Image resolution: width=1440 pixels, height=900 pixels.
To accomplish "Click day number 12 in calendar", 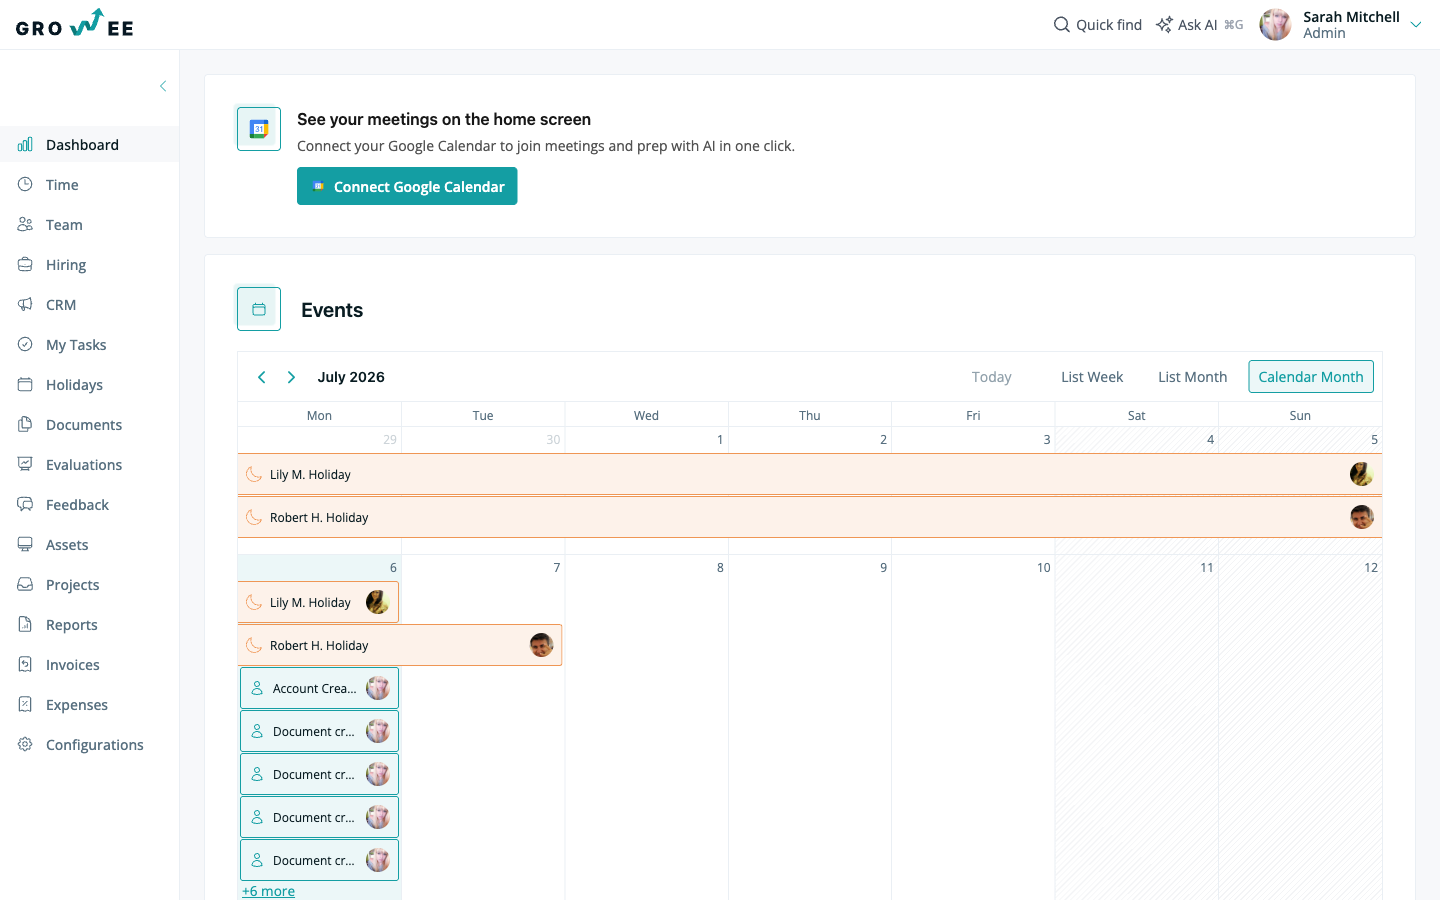I will [1370, 567].
